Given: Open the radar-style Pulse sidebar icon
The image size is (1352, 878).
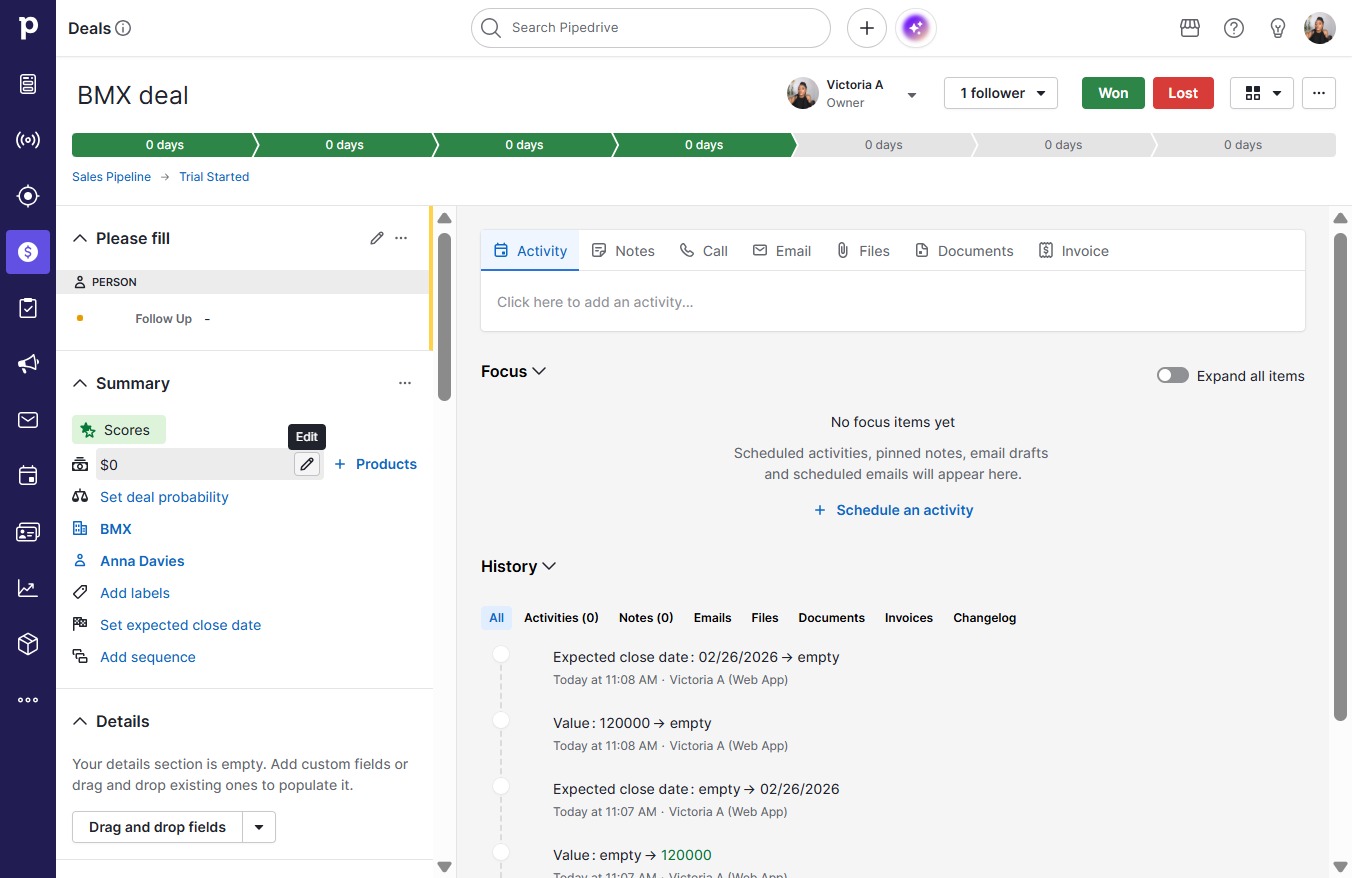Looking at the screenshot, I should tap(28, 140).
